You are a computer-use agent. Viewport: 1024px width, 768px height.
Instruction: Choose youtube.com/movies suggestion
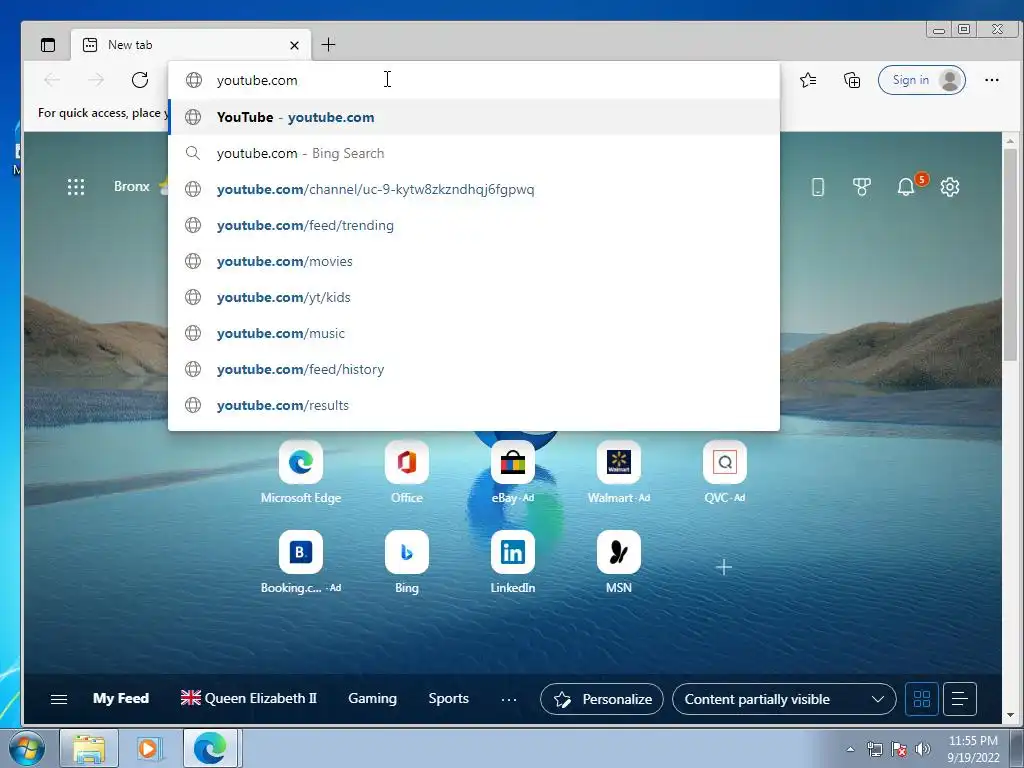[x=474, y=261]
